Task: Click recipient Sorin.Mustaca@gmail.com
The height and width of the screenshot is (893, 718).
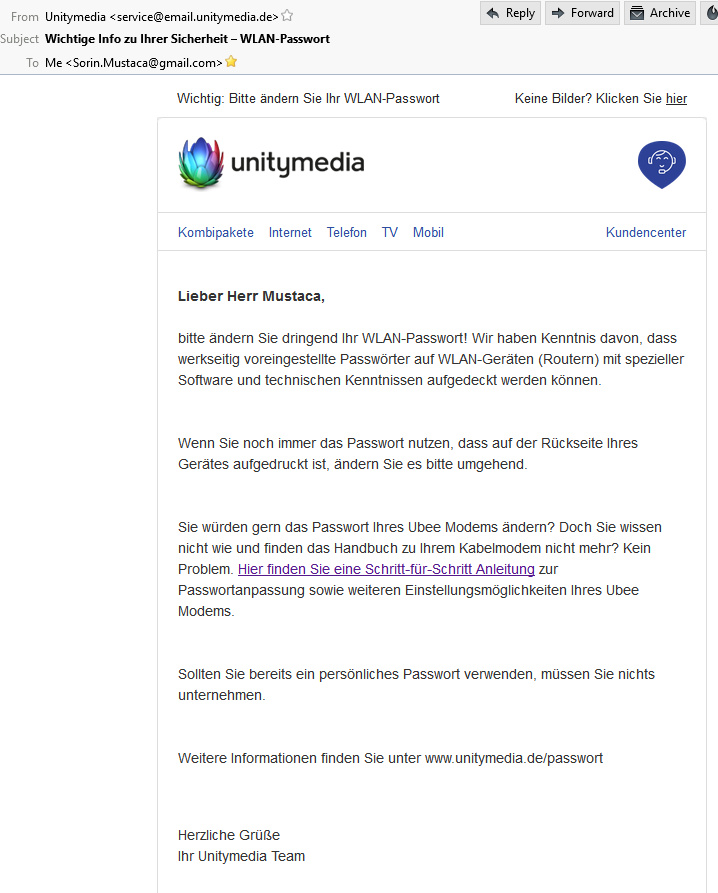Action: pos(144,63)
